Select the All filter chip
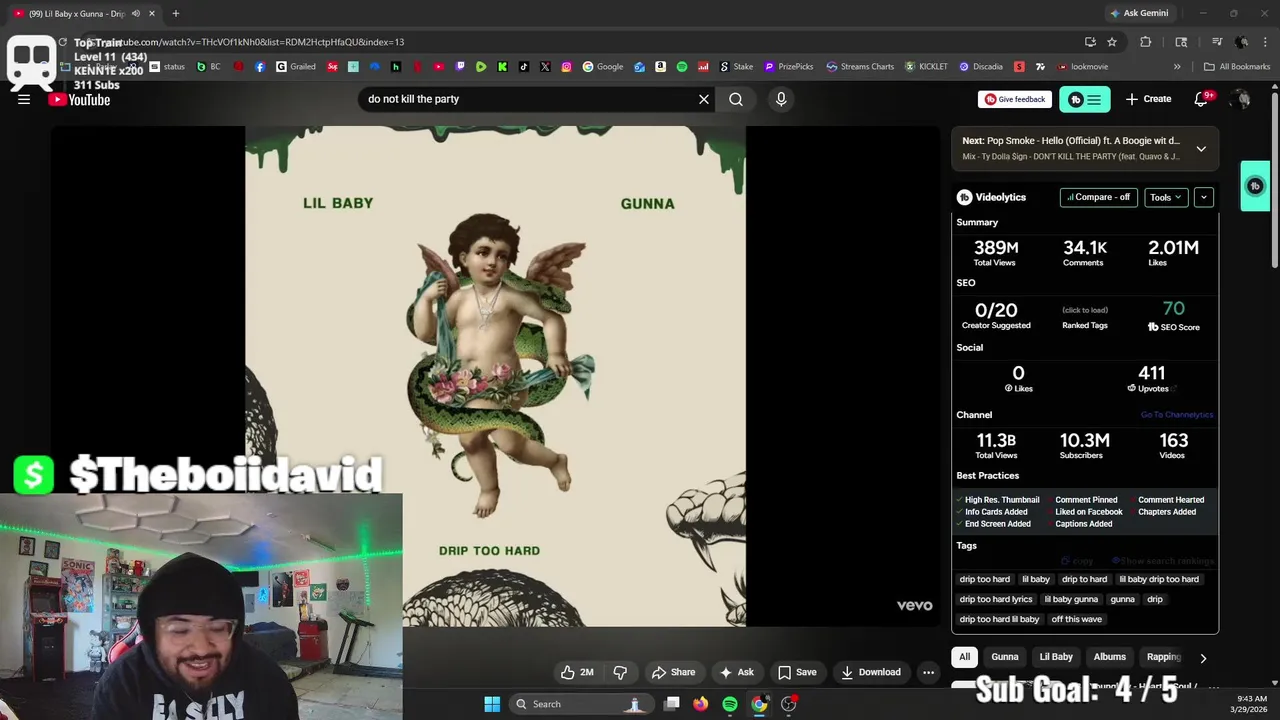 965,657
